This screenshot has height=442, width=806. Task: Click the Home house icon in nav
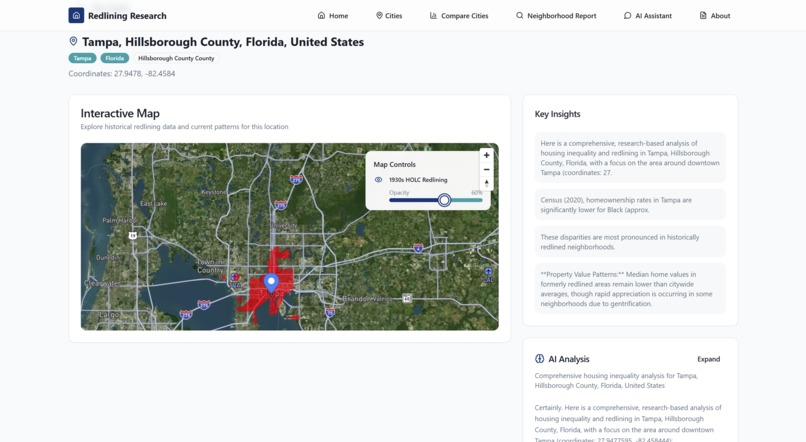click(x=321, y=15)
